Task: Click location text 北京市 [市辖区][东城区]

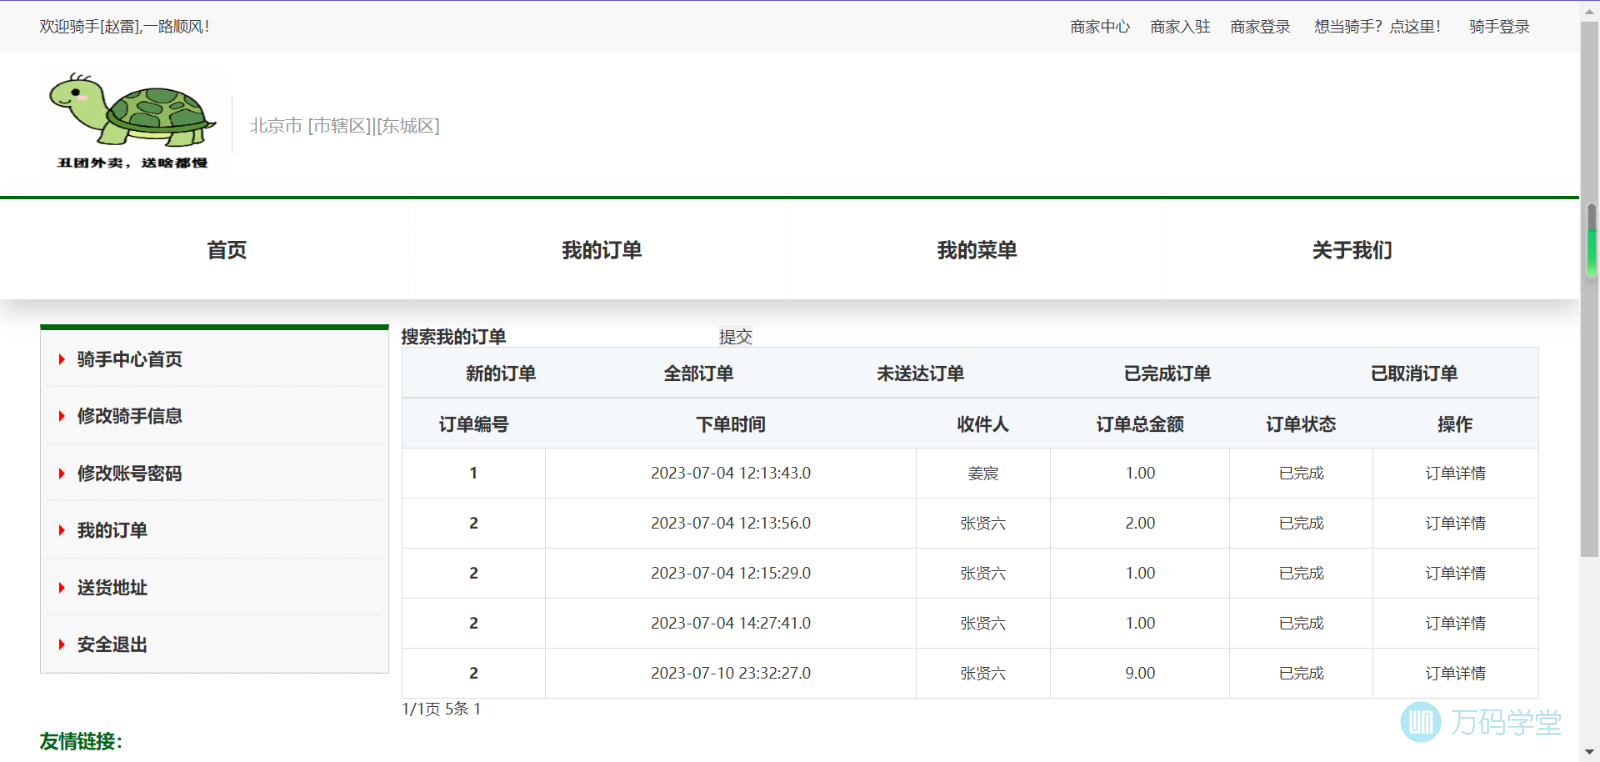Action: pyautogui.click(x=345, y=126)
